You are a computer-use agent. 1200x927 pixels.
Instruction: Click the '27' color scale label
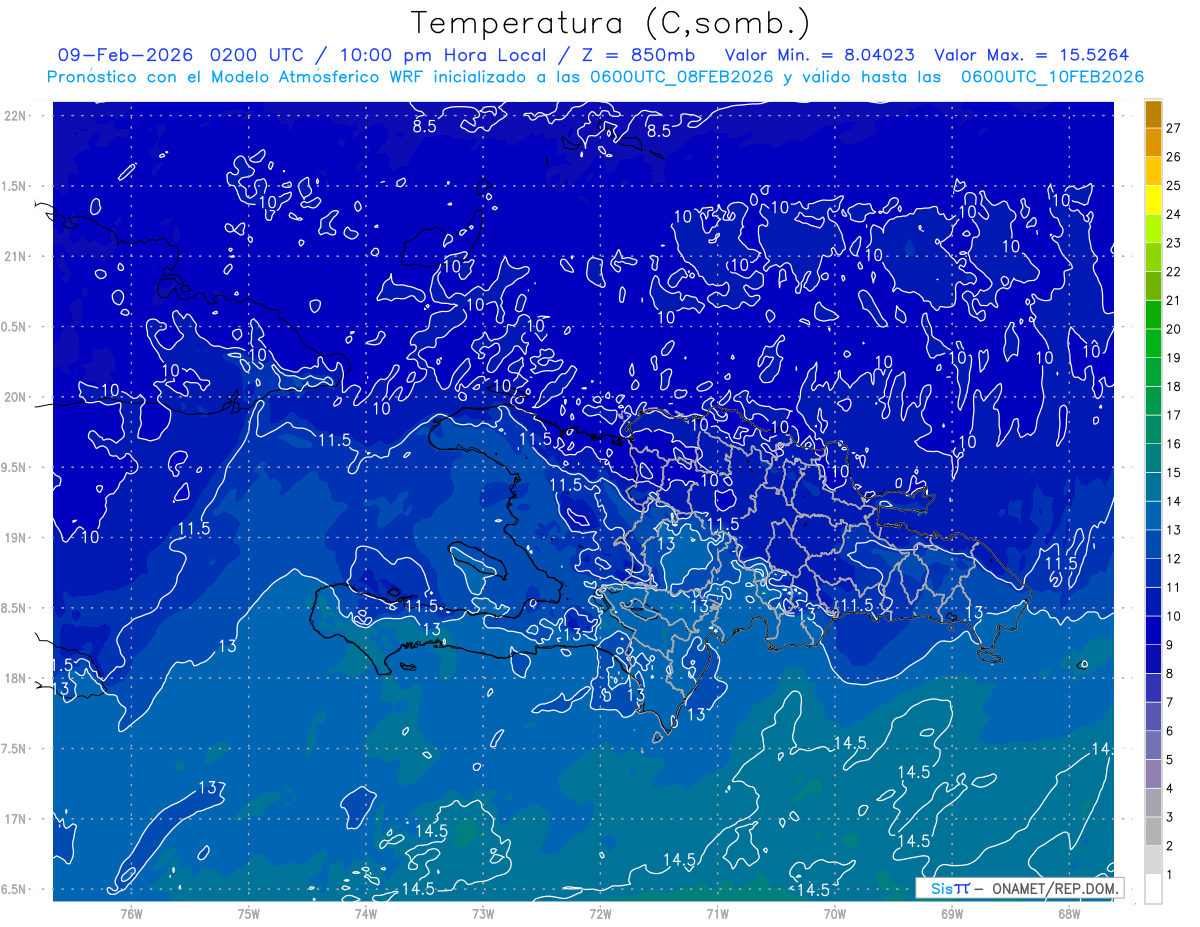click(x=1174, y=128)
